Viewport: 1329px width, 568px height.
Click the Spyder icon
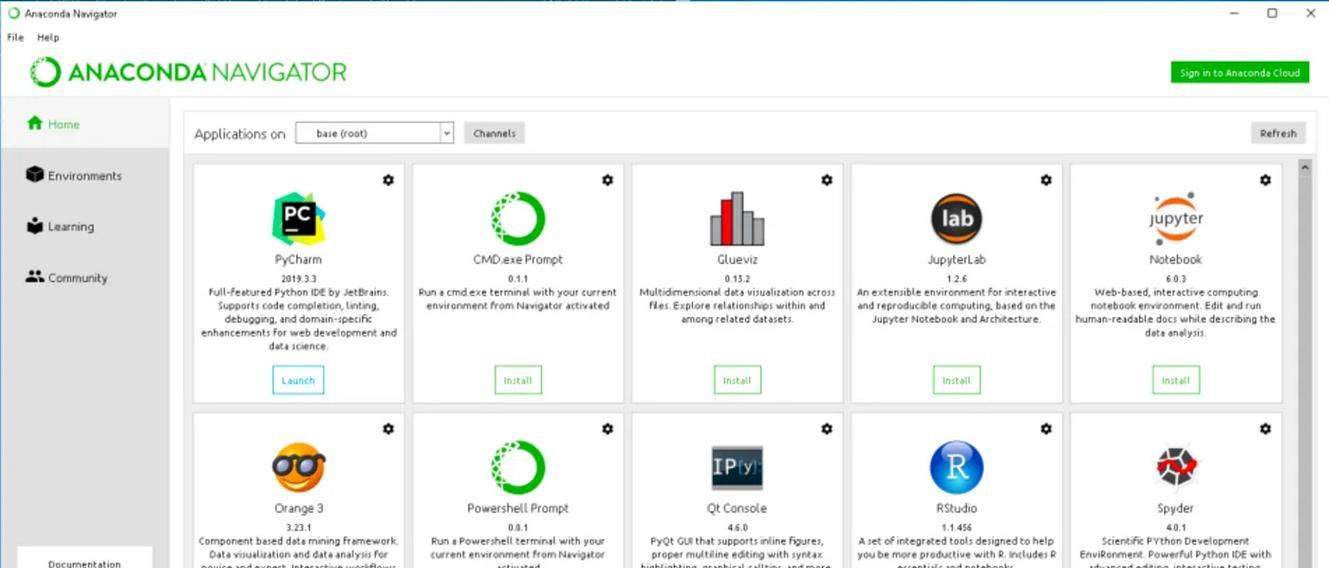[1176, 467]
